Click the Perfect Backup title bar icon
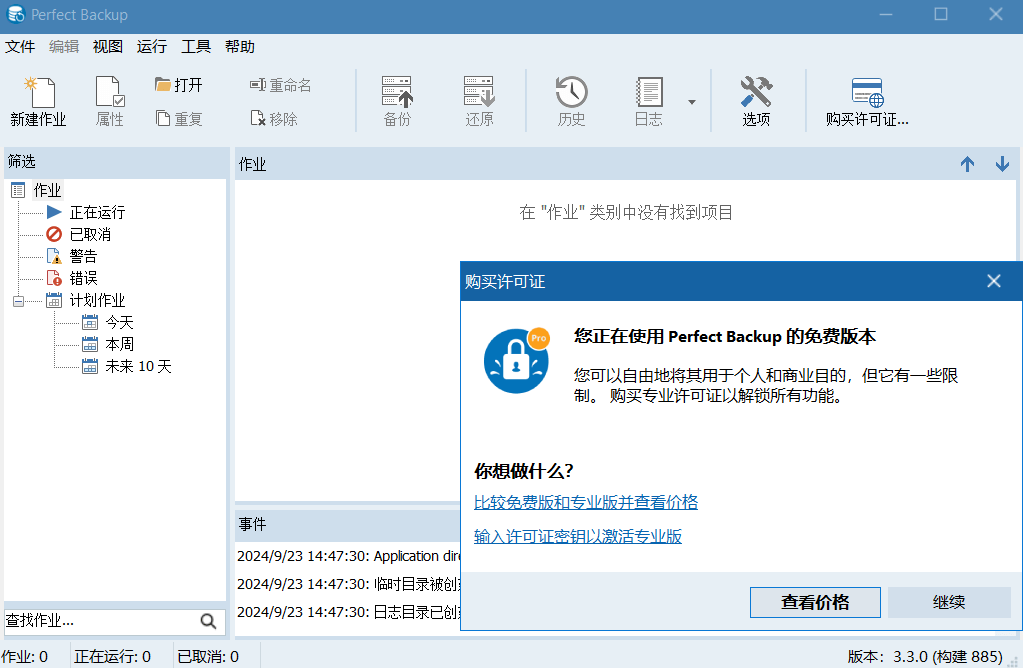Image resolution: width=1023 pixels, height=668 pixels. [x=16, y=14]
